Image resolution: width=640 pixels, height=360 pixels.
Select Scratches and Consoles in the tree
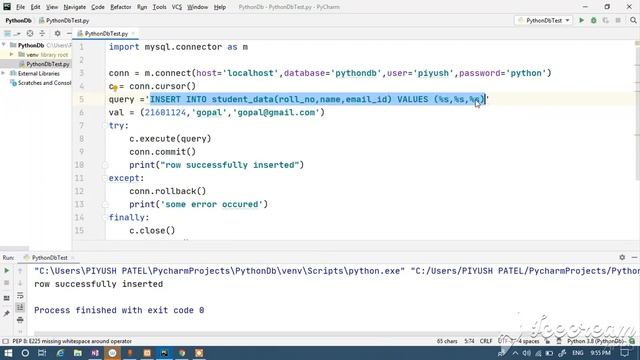[44, 83]
